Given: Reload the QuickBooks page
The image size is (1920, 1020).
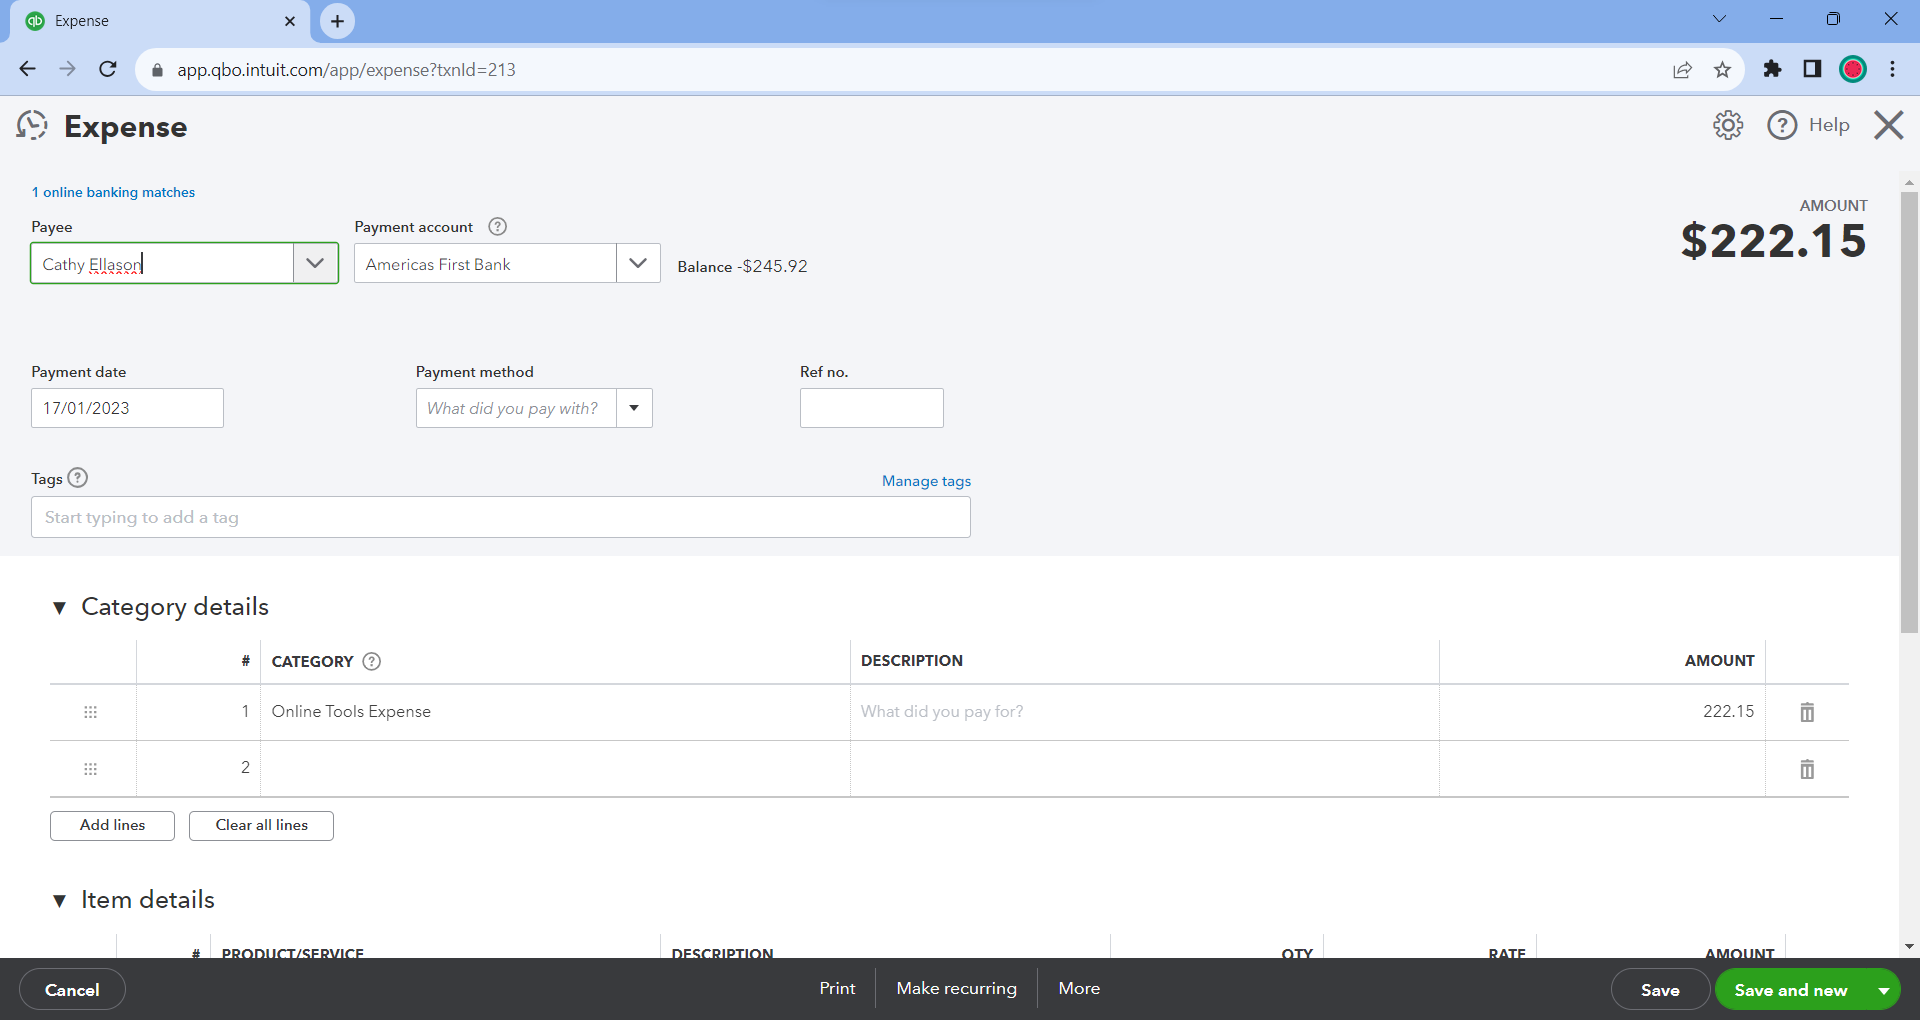Looking at the screenshot, I should tap(108, 69).
